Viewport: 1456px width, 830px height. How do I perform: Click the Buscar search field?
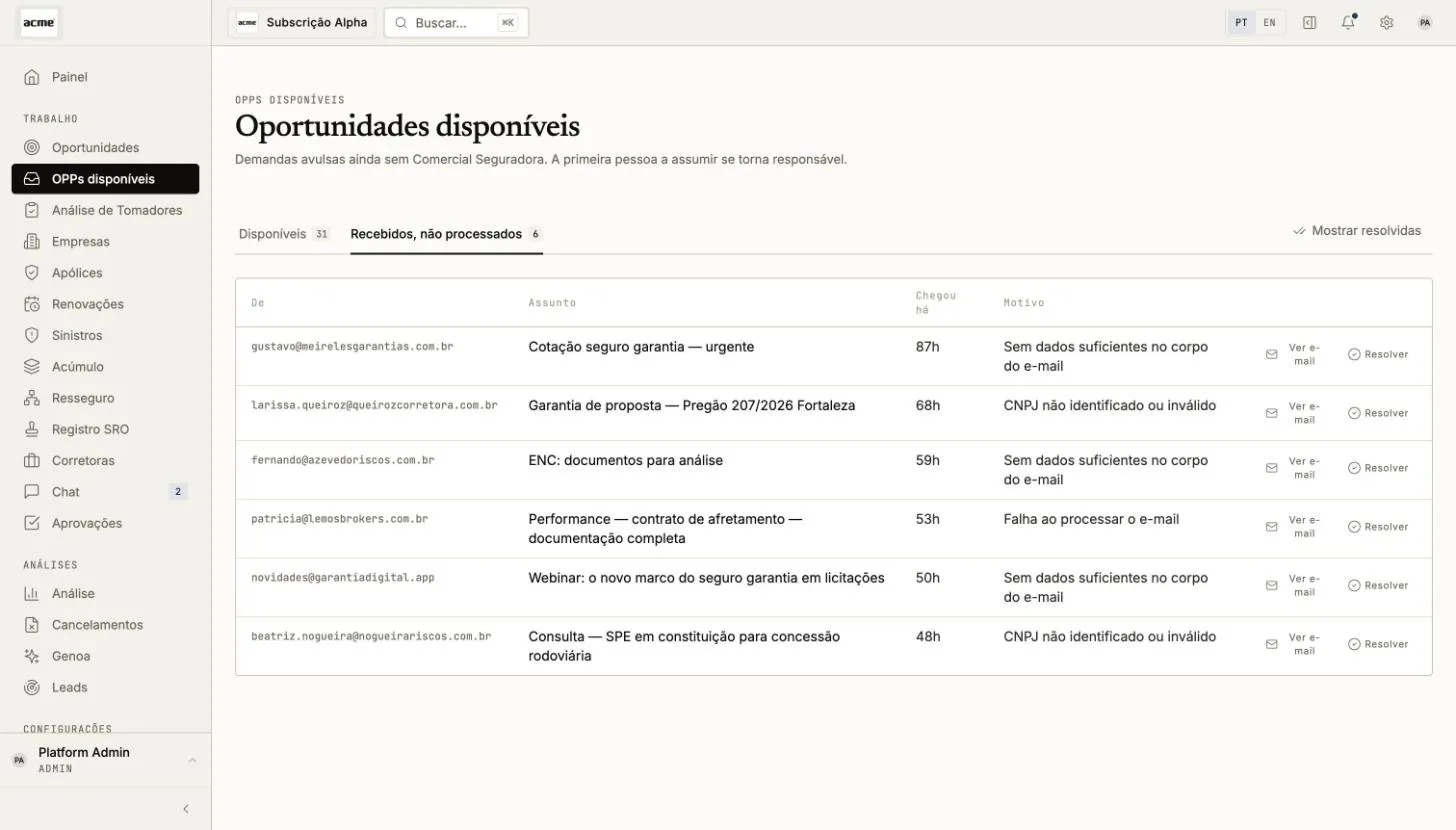[456, 22]
